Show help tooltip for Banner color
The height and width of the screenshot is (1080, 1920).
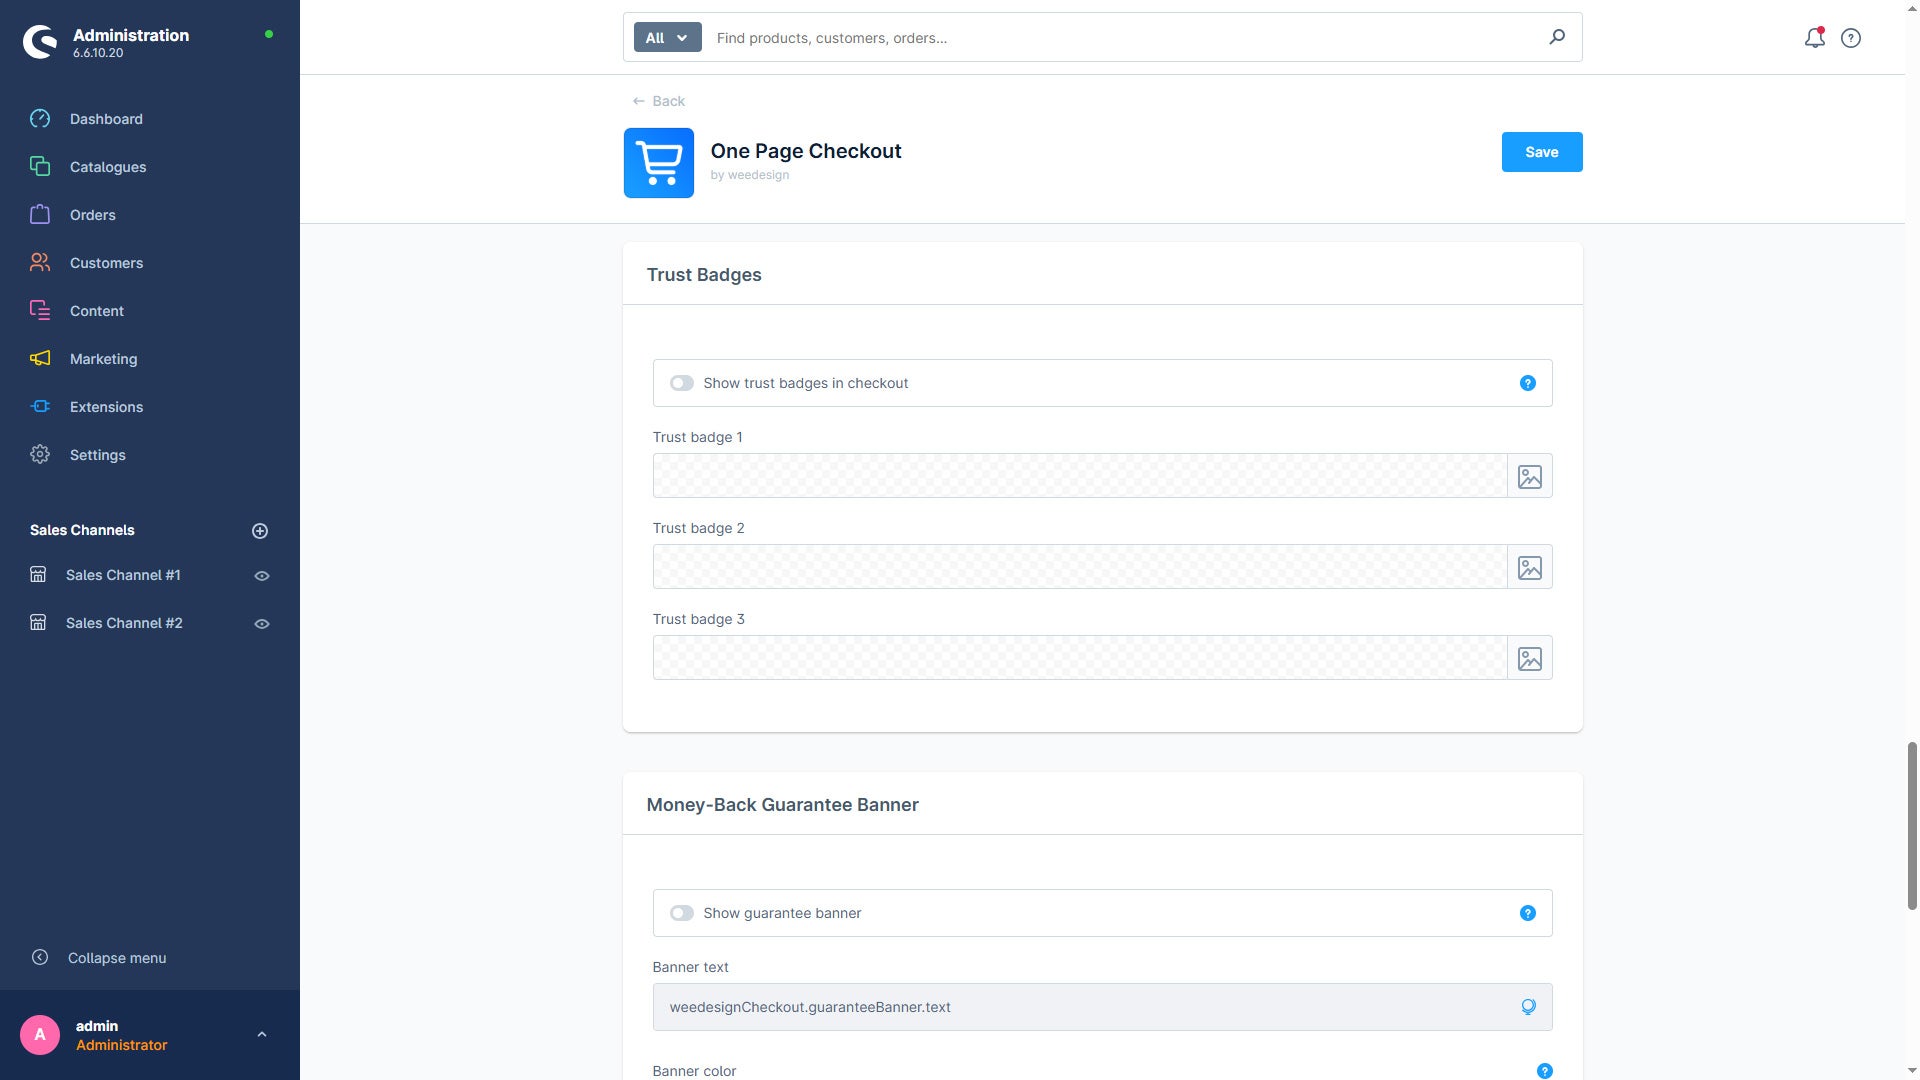(1544, 1071)
